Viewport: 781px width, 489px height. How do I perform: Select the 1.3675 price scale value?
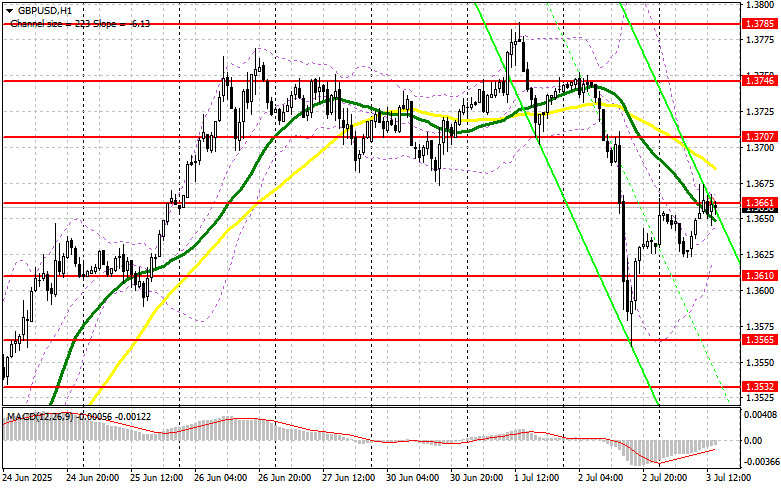[x=760, y=184]
